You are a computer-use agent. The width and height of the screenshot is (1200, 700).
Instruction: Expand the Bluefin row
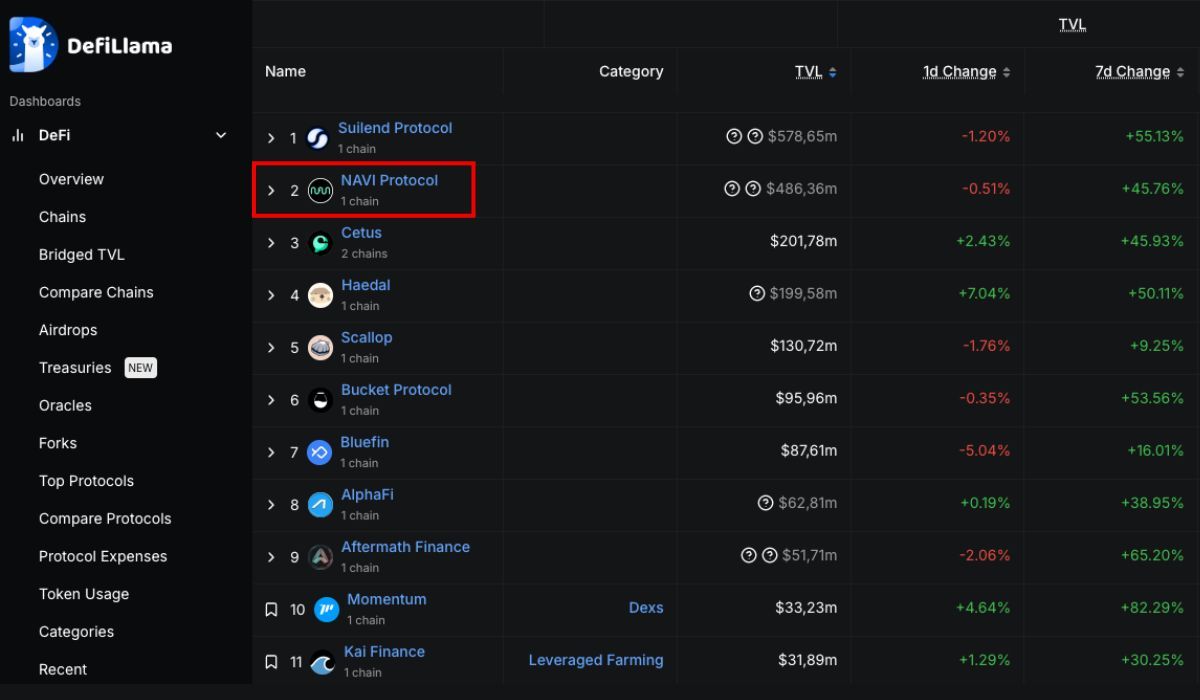[271, 452]
